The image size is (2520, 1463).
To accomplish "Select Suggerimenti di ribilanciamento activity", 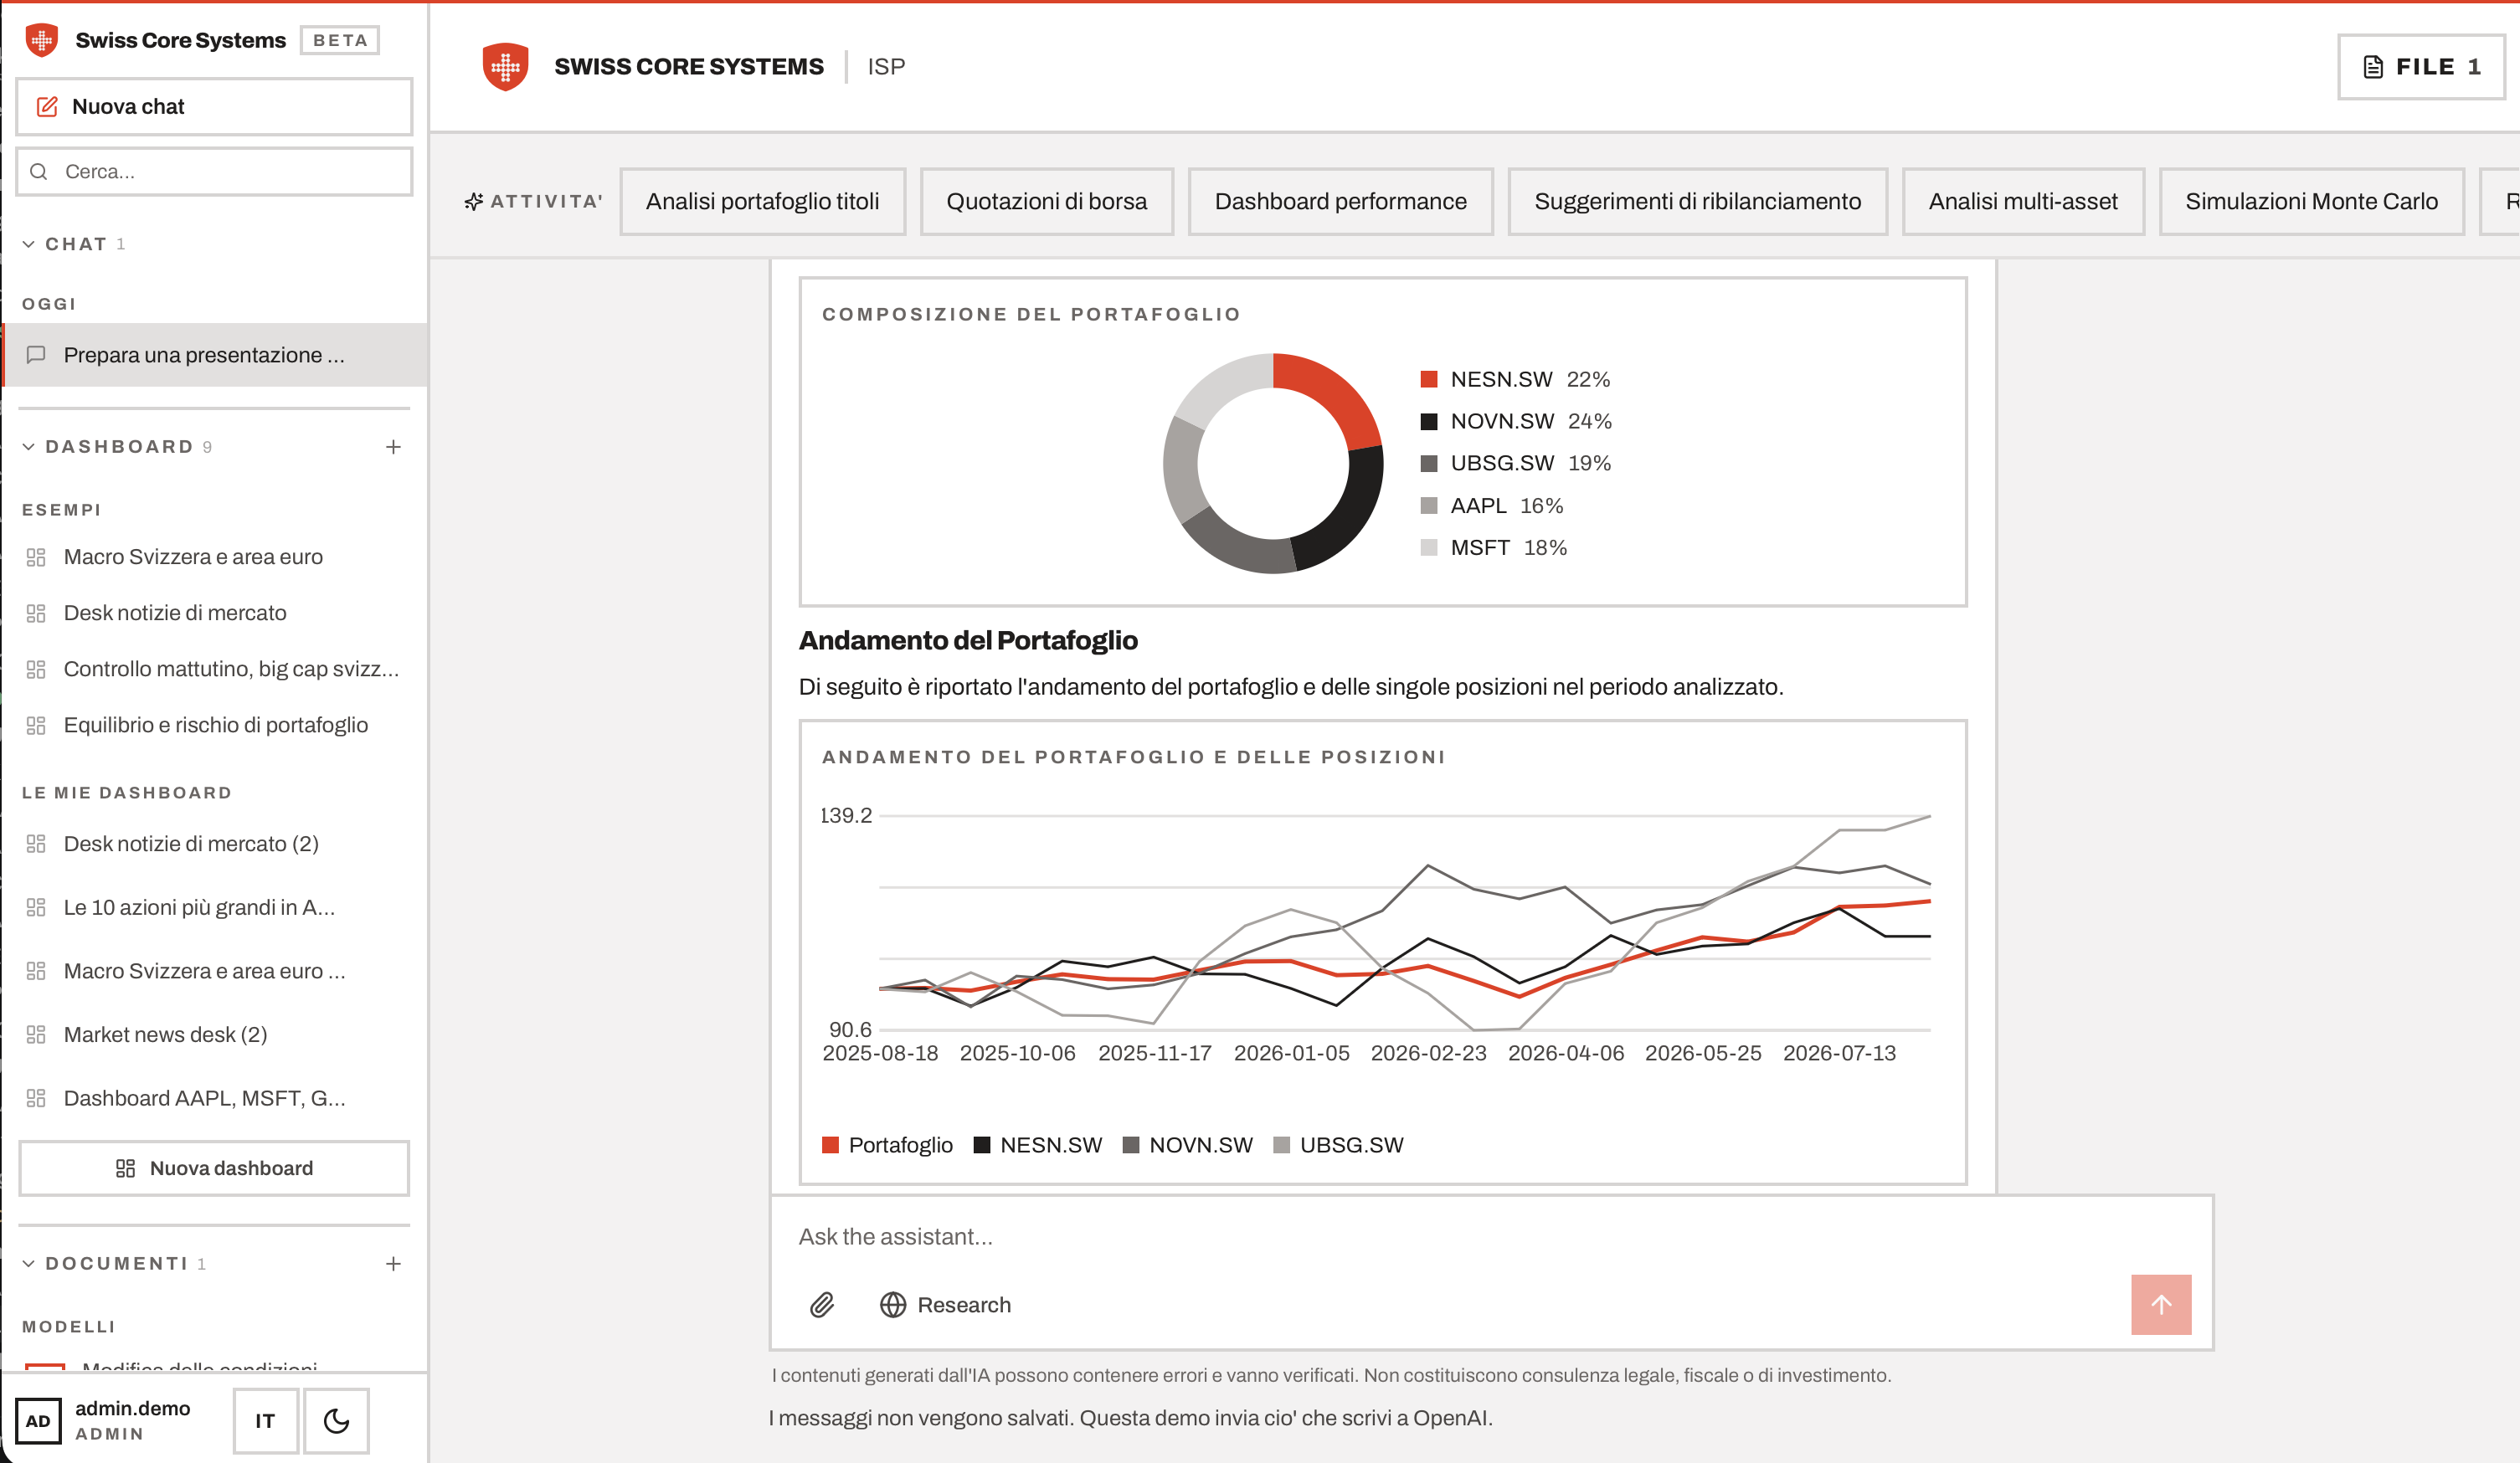I will (x=1698, y=202).
